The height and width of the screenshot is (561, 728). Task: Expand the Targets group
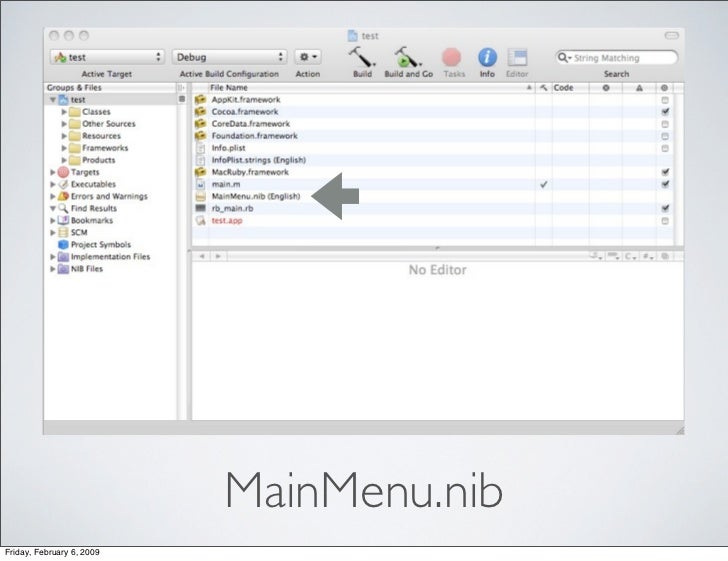click(x=53, y=172)
